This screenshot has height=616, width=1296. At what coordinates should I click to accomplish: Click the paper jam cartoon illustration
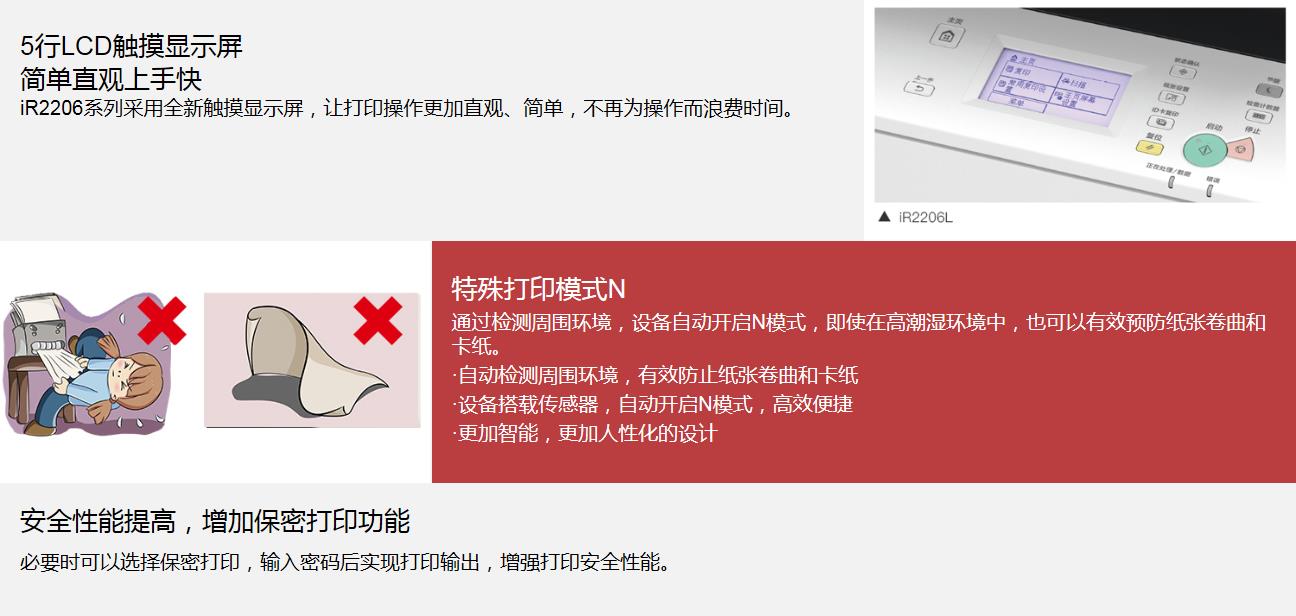click(x=98, y=364)
